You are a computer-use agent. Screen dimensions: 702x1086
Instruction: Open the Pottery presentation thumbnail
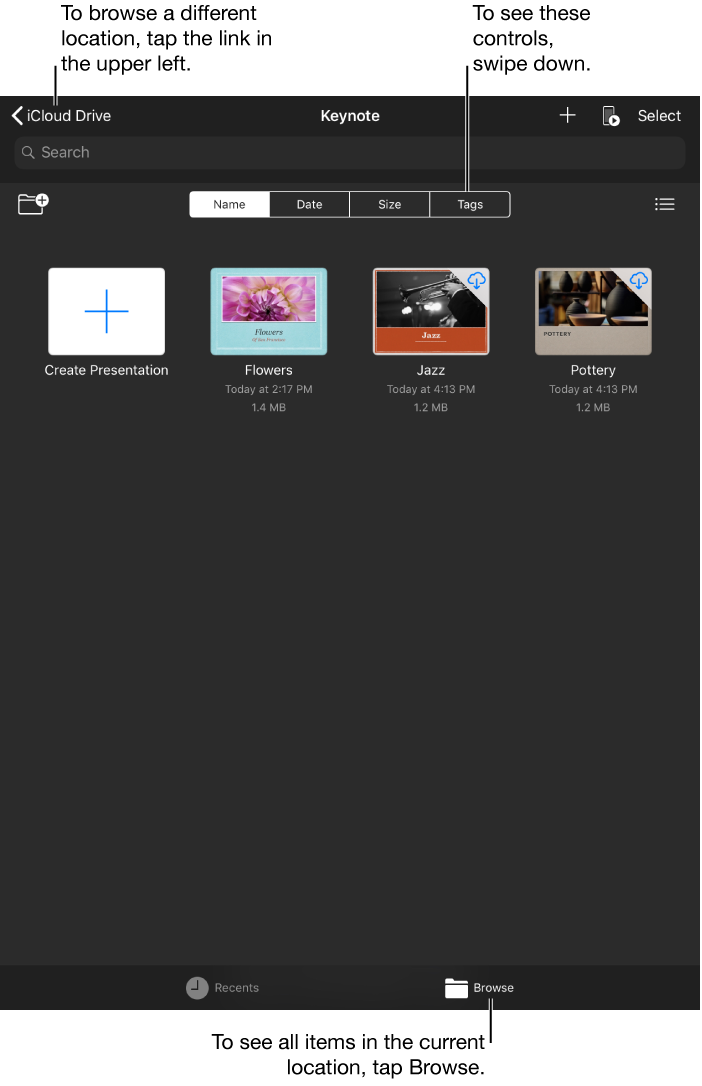(593, 312)
